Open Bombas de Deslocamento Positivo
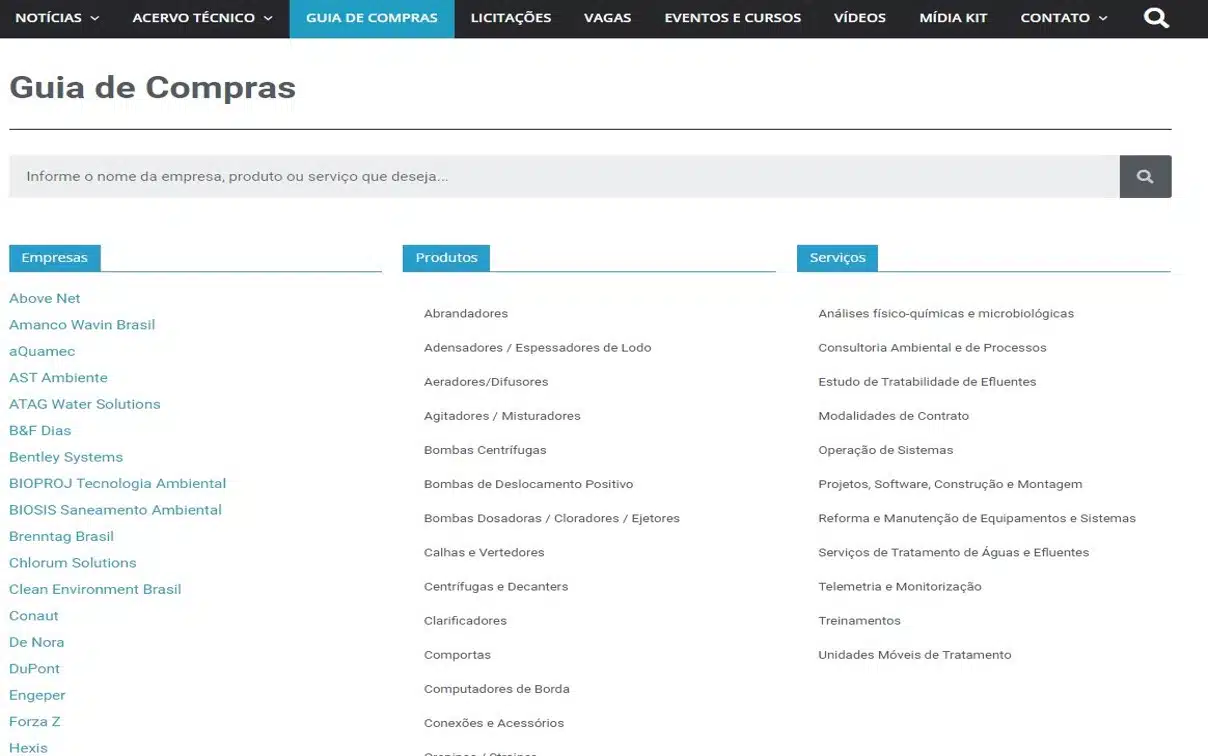 click(529, 484)
